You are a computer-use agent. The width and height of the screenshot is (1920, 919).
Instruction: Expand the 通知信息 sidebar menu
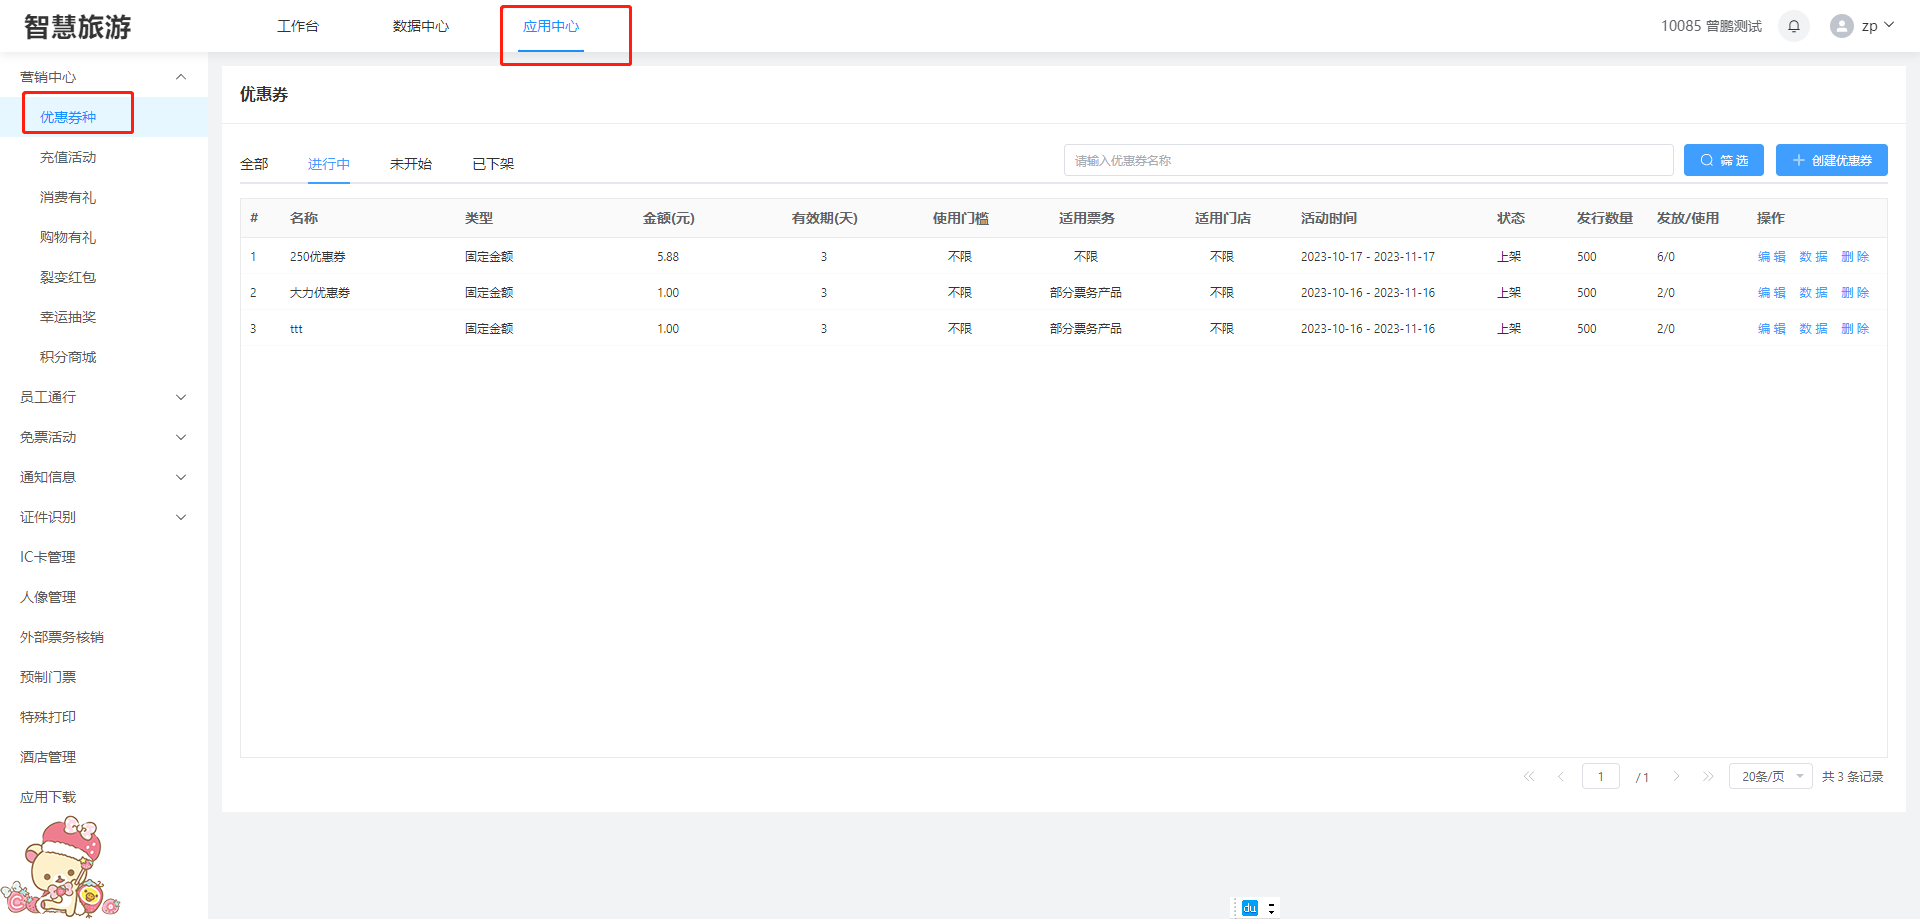(x=181, y=477)
